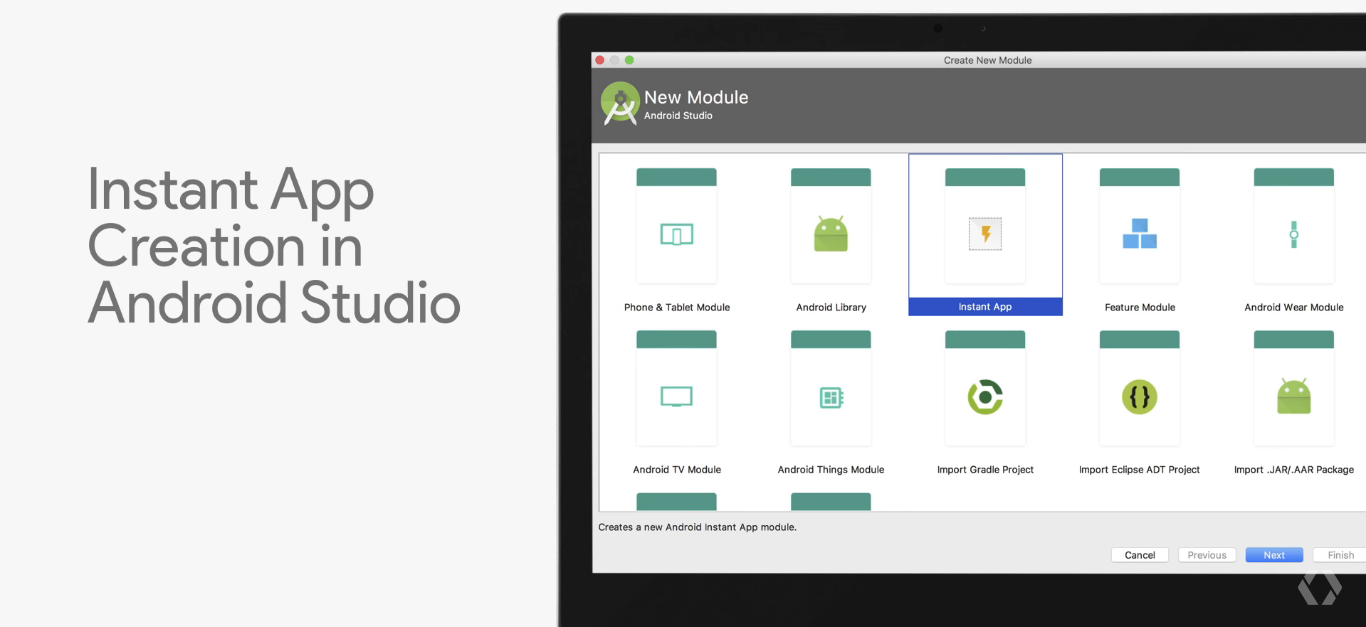Click the 'Creates a new Android Instant App module.' description
The width and height of the screenshot is (1366, 627).
click(697, 527)
